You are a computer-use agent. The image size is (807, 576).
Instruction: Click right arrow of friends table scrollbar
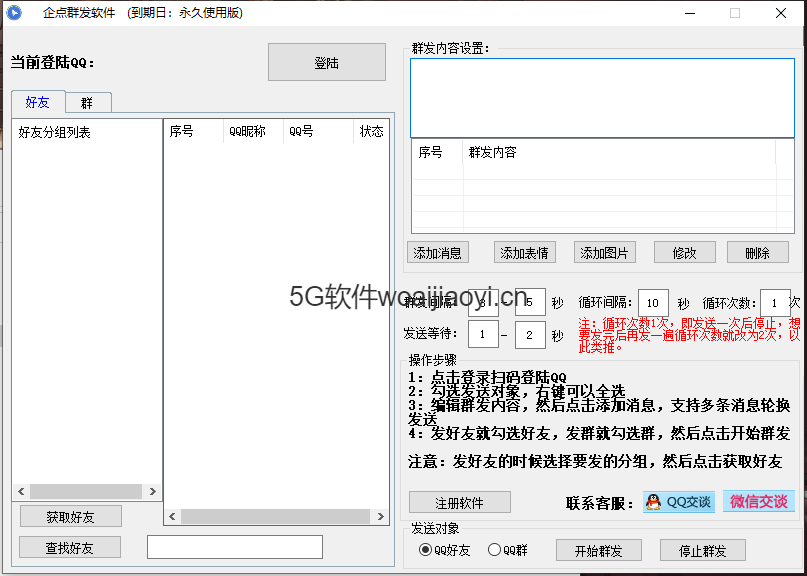coord(381,516)
